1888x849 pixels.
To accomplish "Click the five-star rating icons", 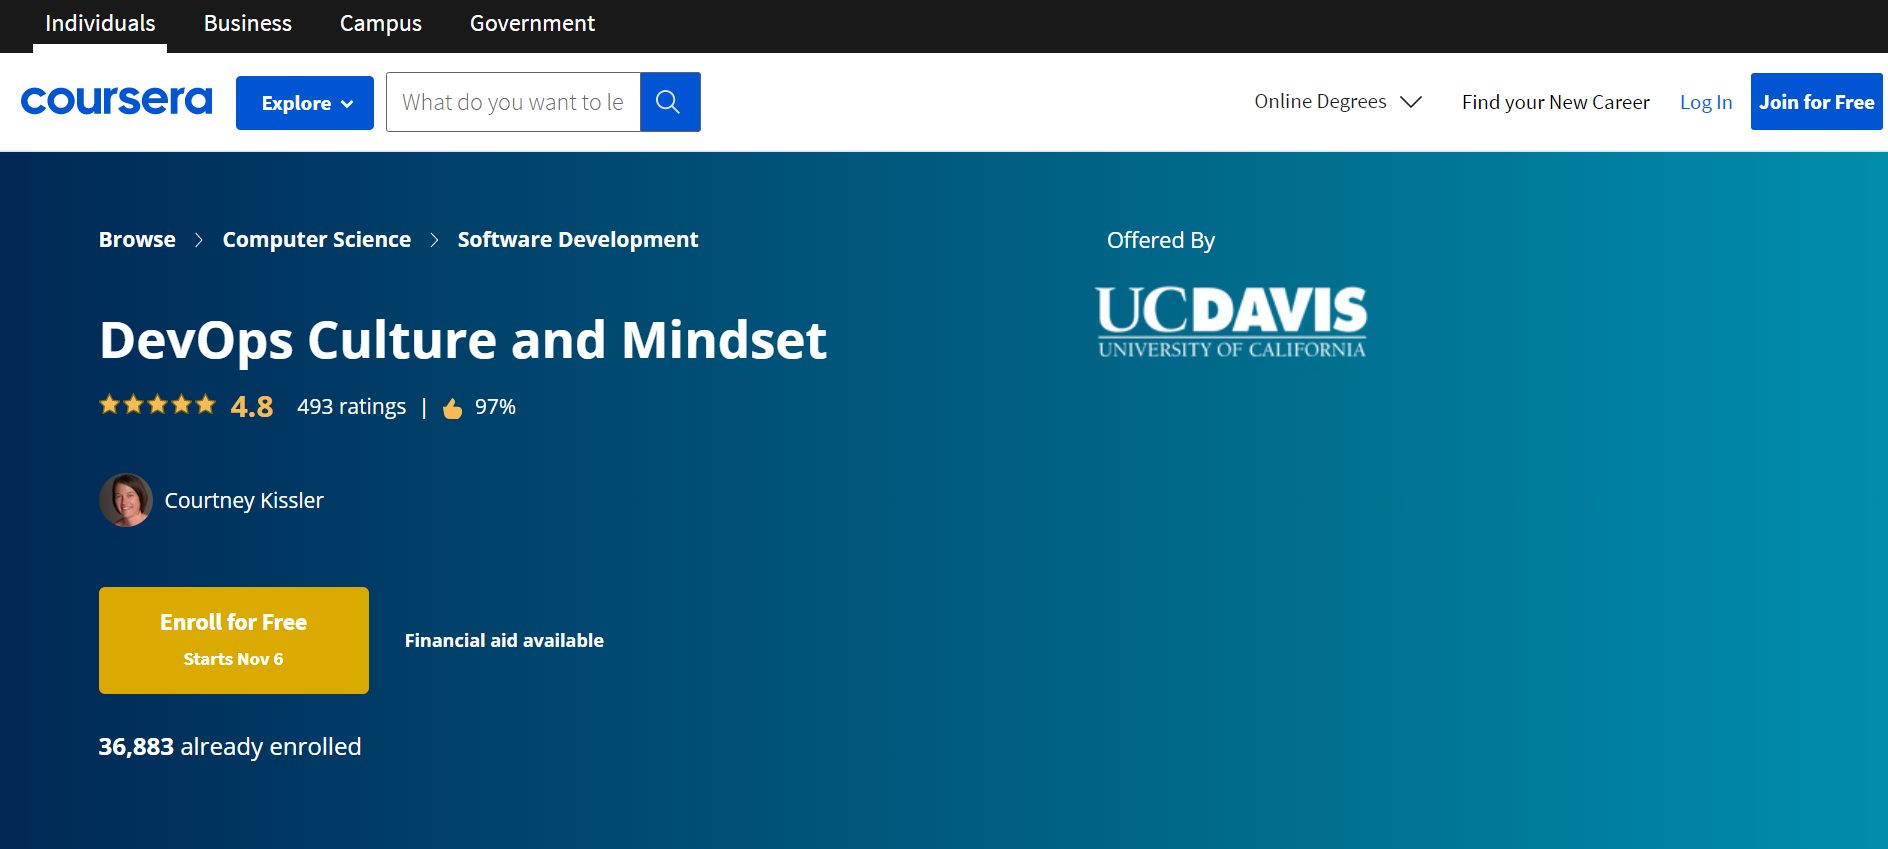I will (157, 405).
